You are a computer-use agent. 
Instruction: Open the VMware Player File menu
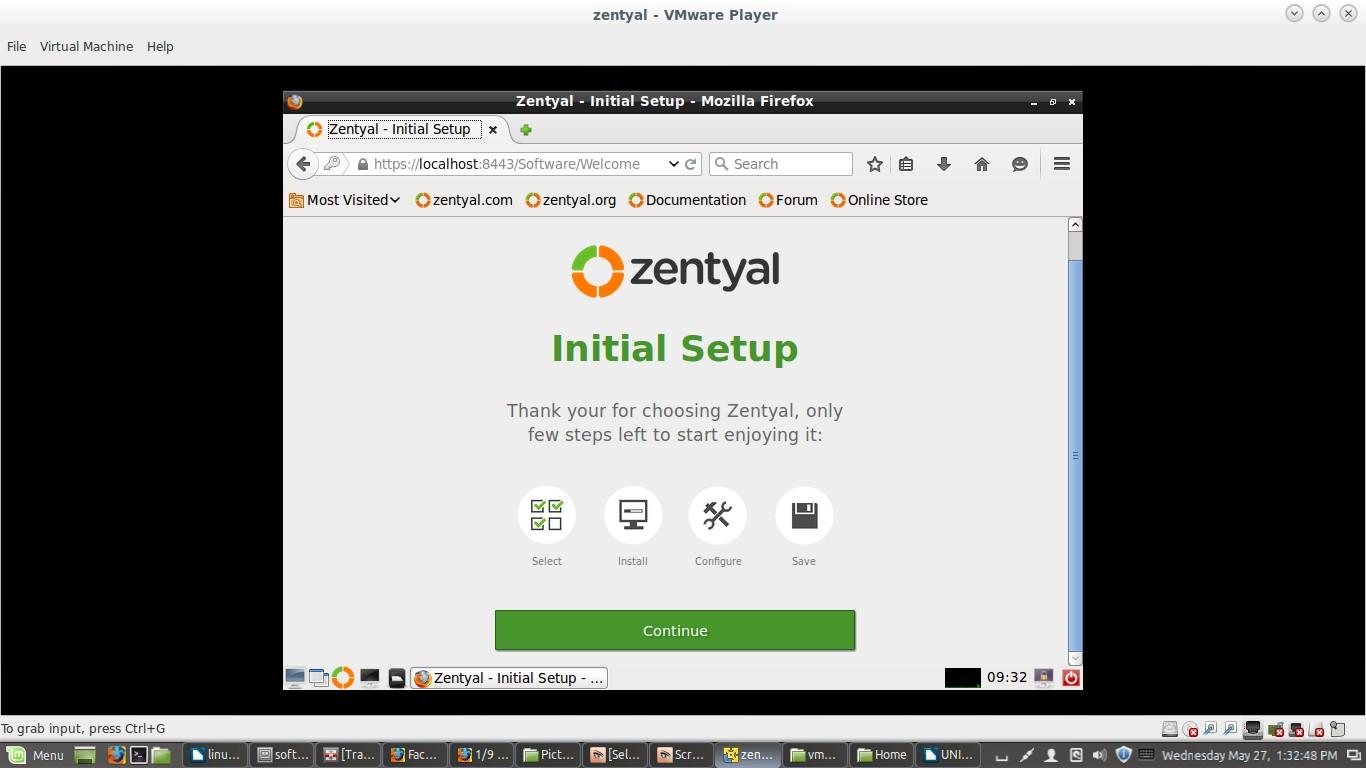[17, 46]
